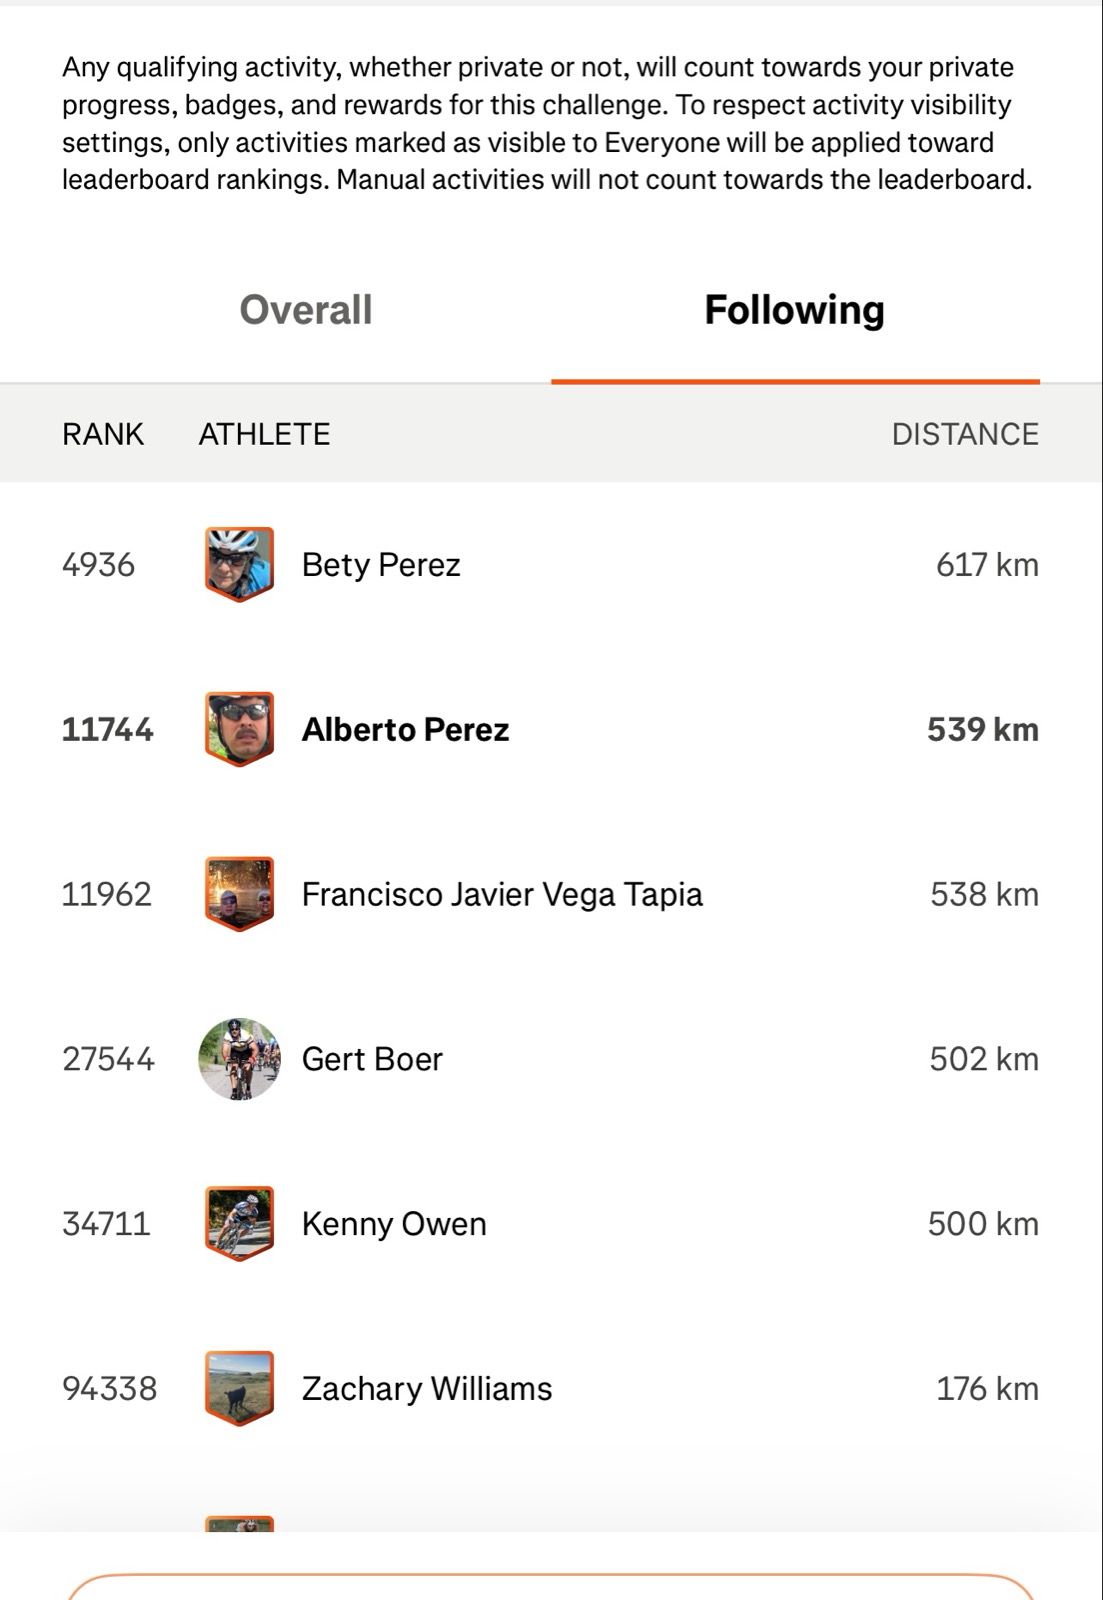Open Zachary Williams's name link
The width and height of the screenshot is (1103, 1600).
[427, 1389]
